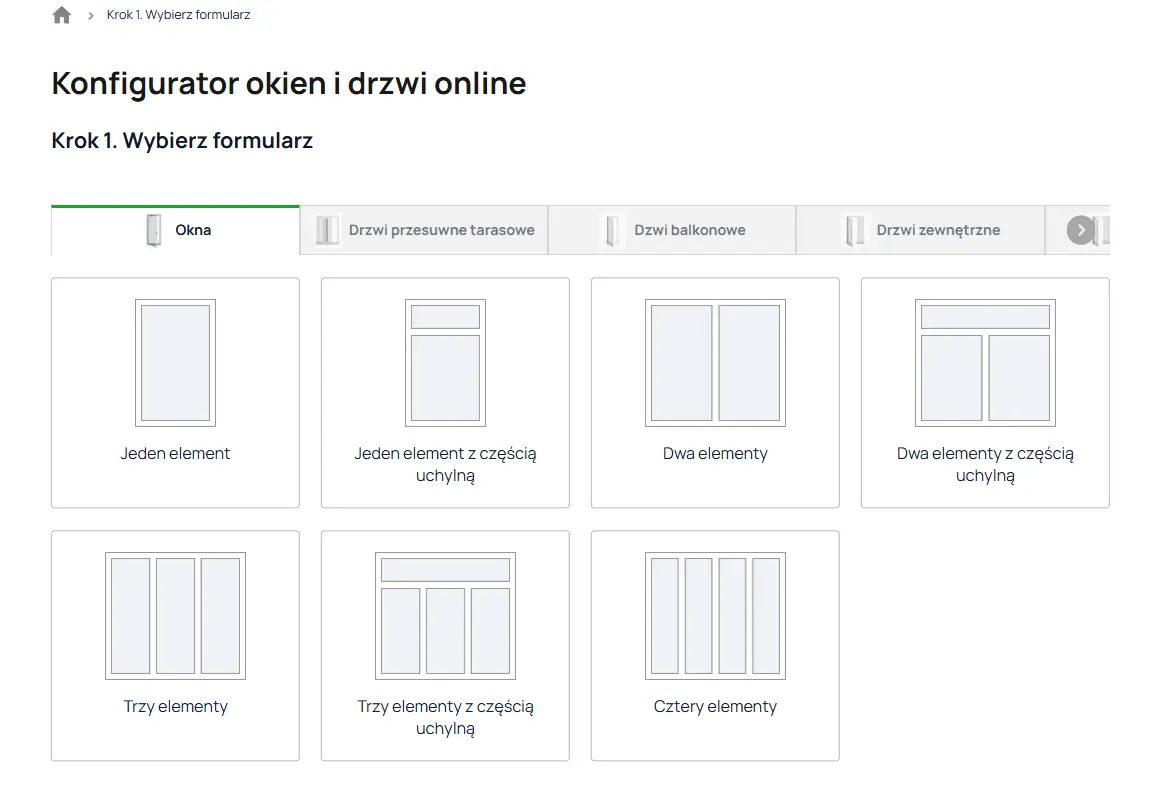1159x786 pixels.
Task: Click the 'Dwa elementy' label
Action: pos(715,454)
